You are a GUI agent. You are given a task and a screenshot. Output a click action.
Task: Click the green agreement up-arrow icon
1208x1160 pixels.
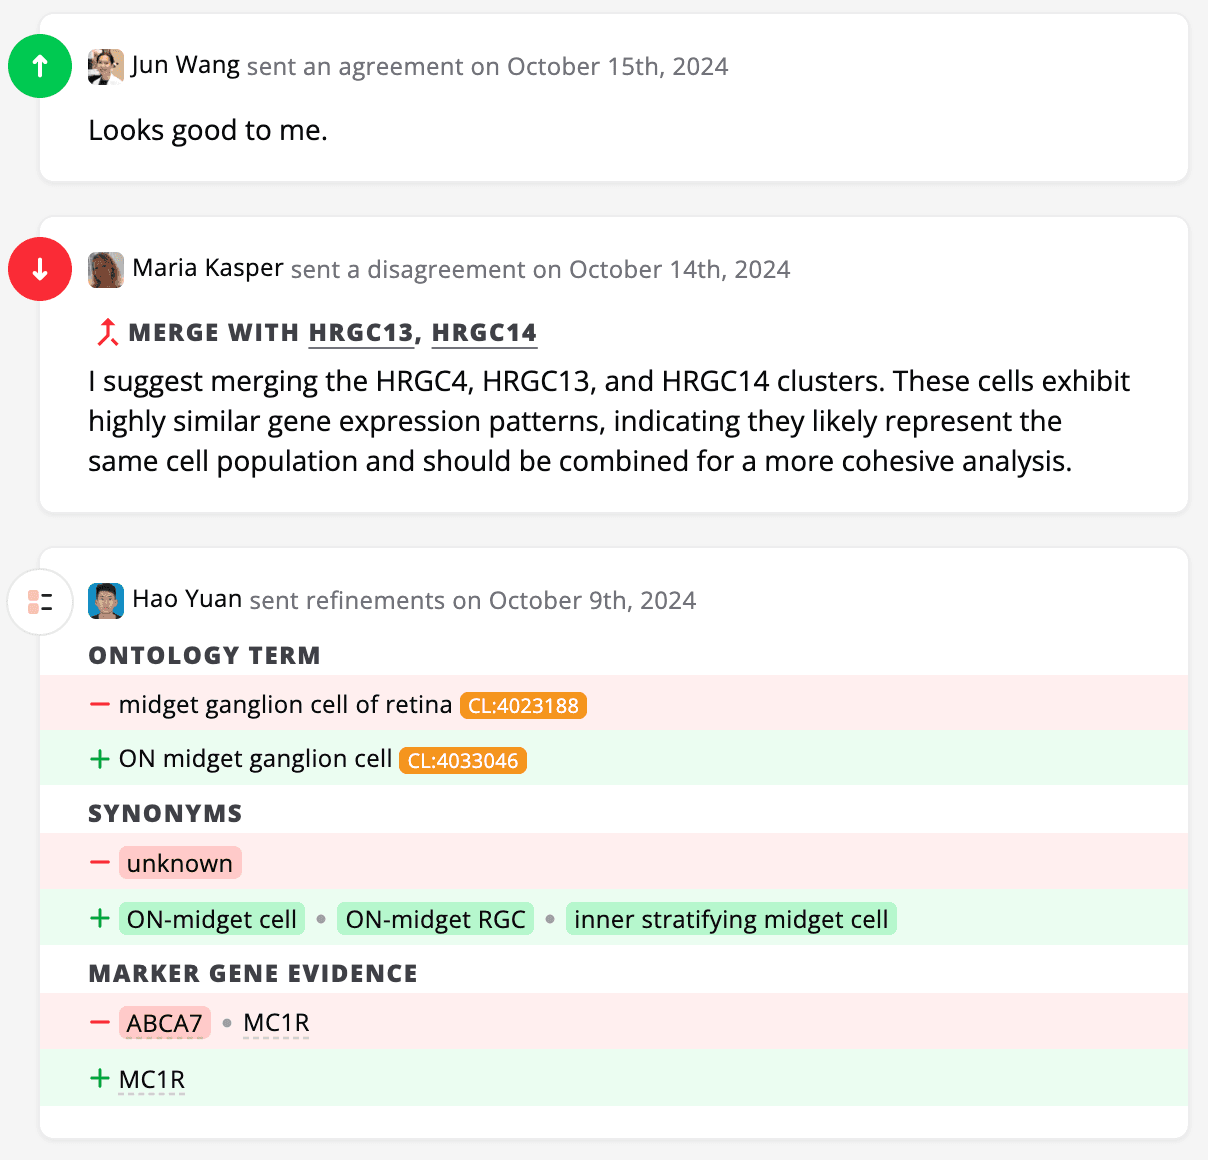[x=40, y=67]
